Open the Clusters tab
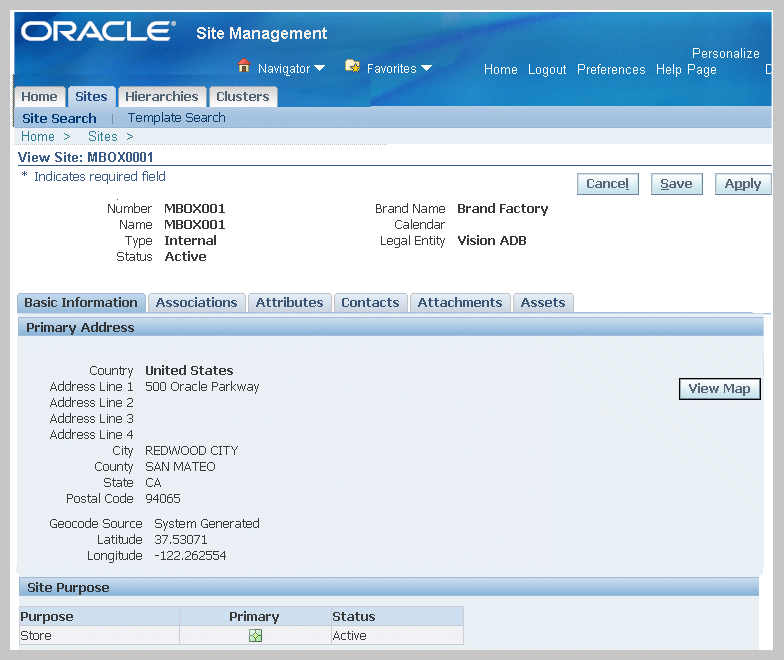The image size is (784, 660). click(x=243, y=96)
